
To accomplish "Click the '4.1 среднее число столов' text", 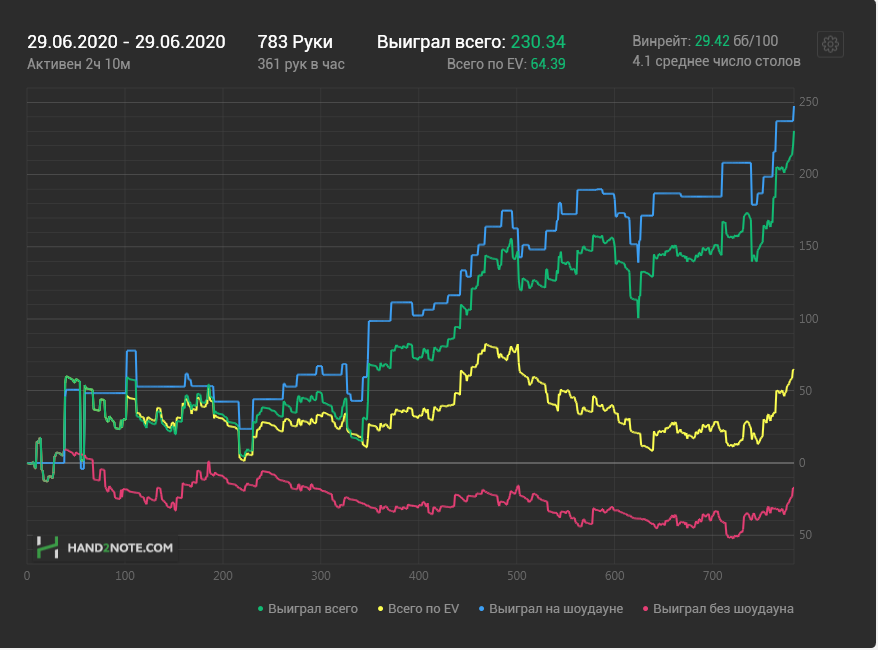I will coord(716,61).
